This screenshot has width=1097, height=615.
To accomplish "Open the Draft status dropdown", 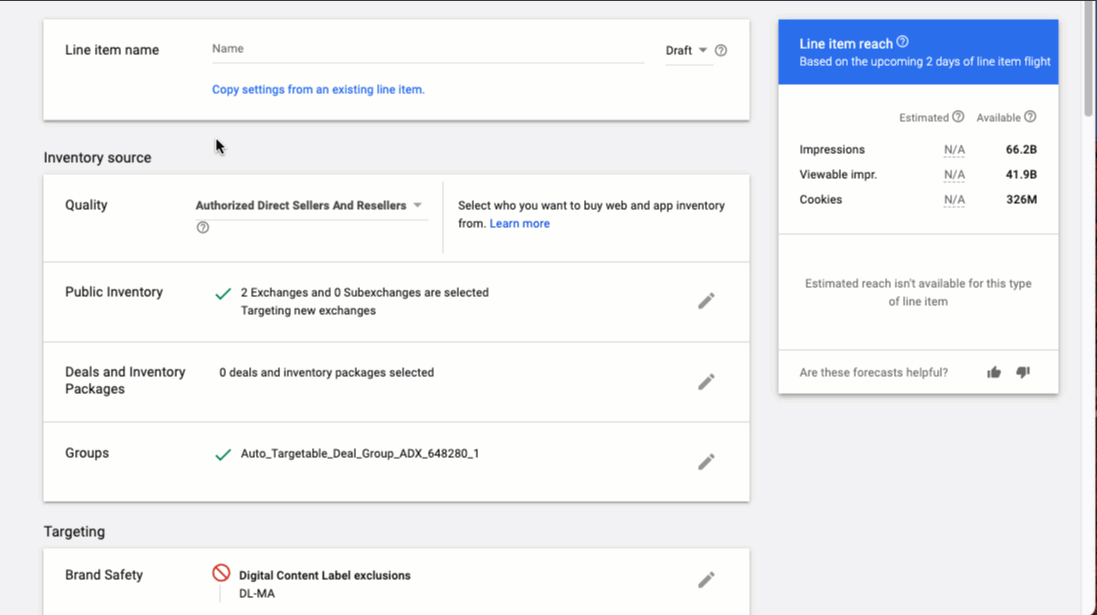I will tap(685, 49).
